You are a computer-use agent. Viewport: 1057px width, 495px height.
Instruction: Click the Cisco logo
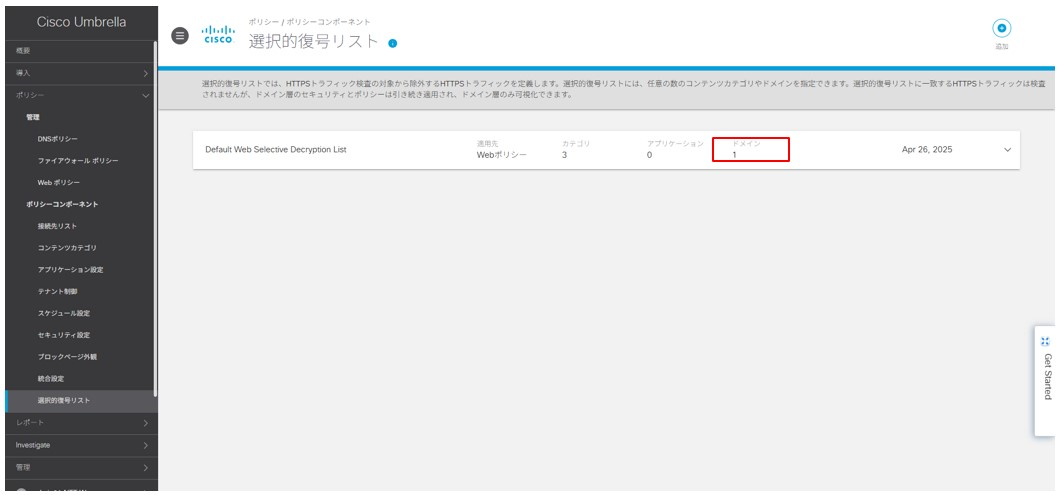[x=218, y=34]
